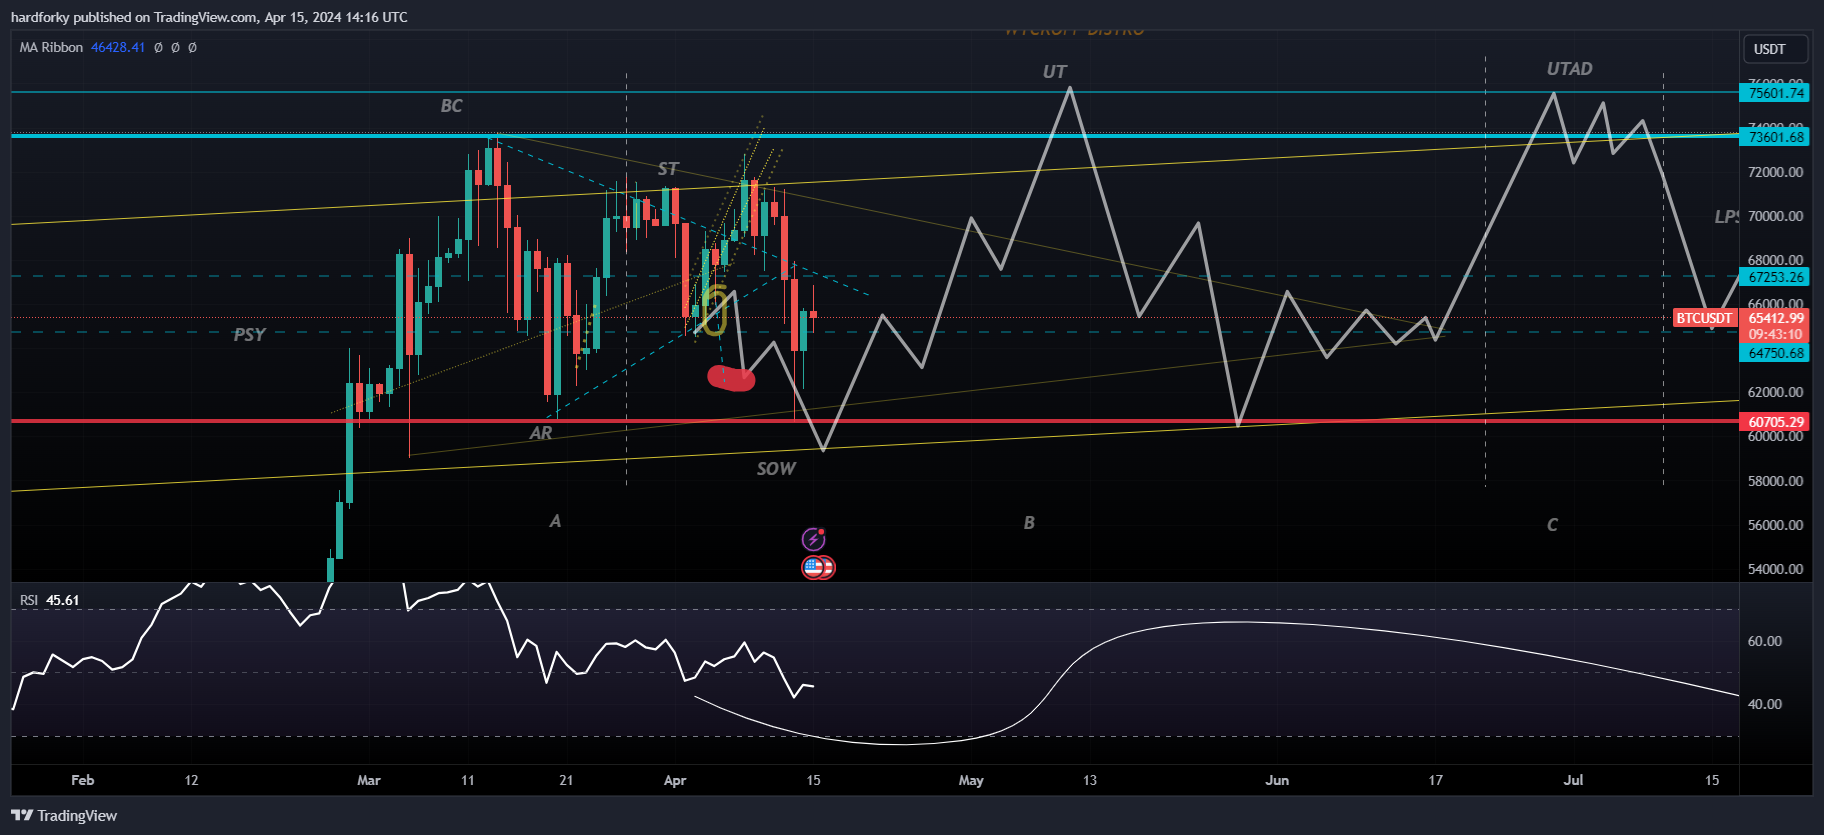
Task: Click the phase A label
Action: pyautogui.click(x=556, y=521)
